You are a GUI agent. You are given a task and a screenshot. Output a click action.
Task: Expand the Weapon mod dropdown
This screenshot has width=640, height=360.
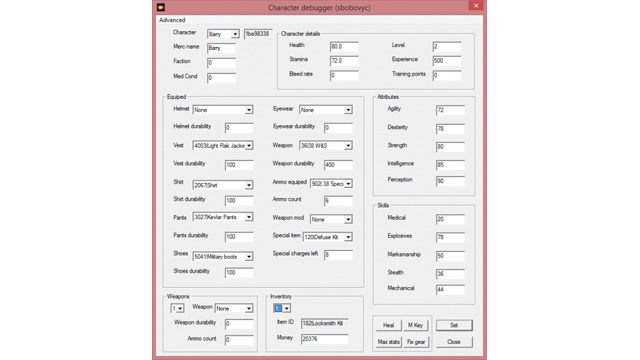[331, 219]
